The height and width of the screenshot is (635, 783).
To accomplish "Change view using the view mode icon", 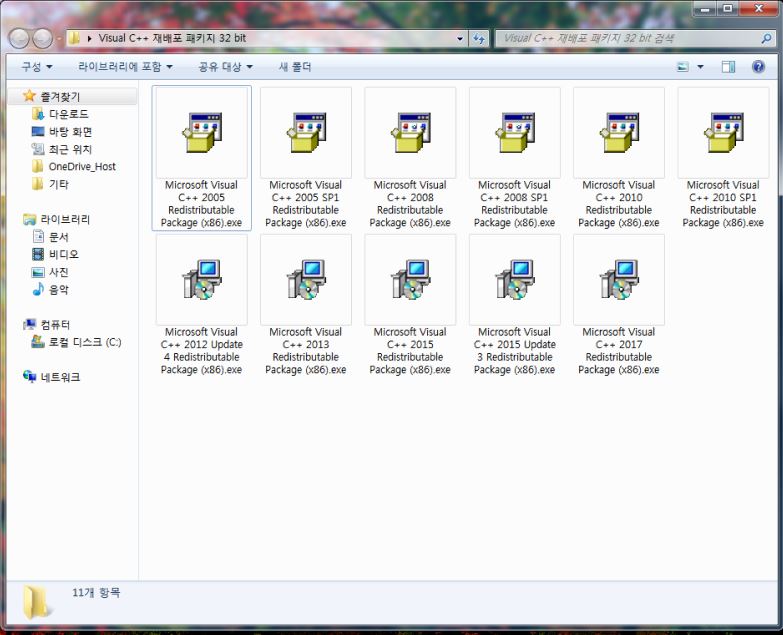I will point(683,67).
